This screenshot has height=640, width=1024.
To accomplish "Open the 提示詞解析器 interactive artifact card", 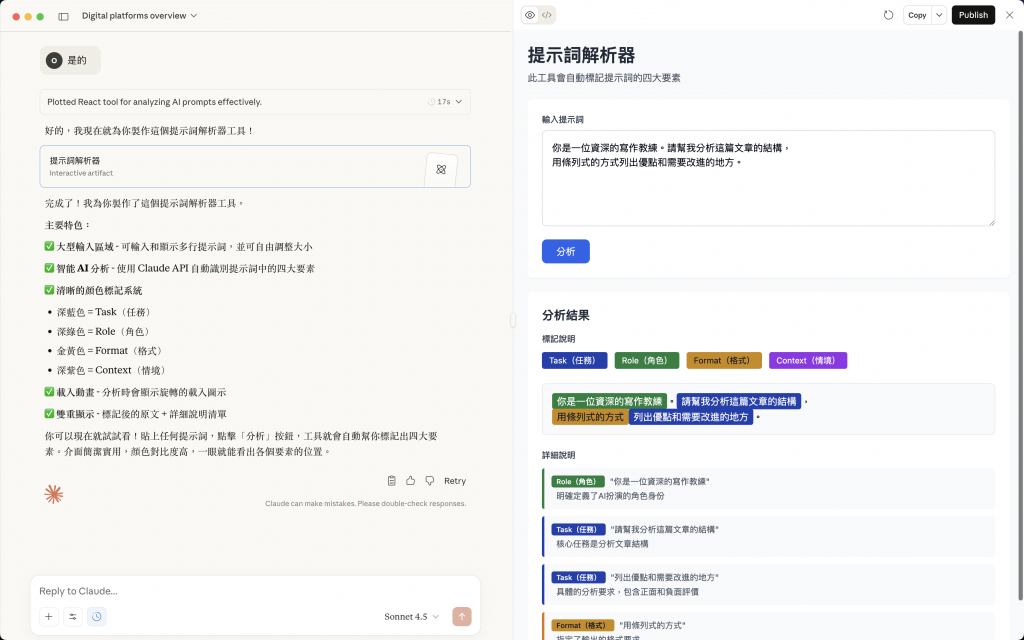I will 255,167.
